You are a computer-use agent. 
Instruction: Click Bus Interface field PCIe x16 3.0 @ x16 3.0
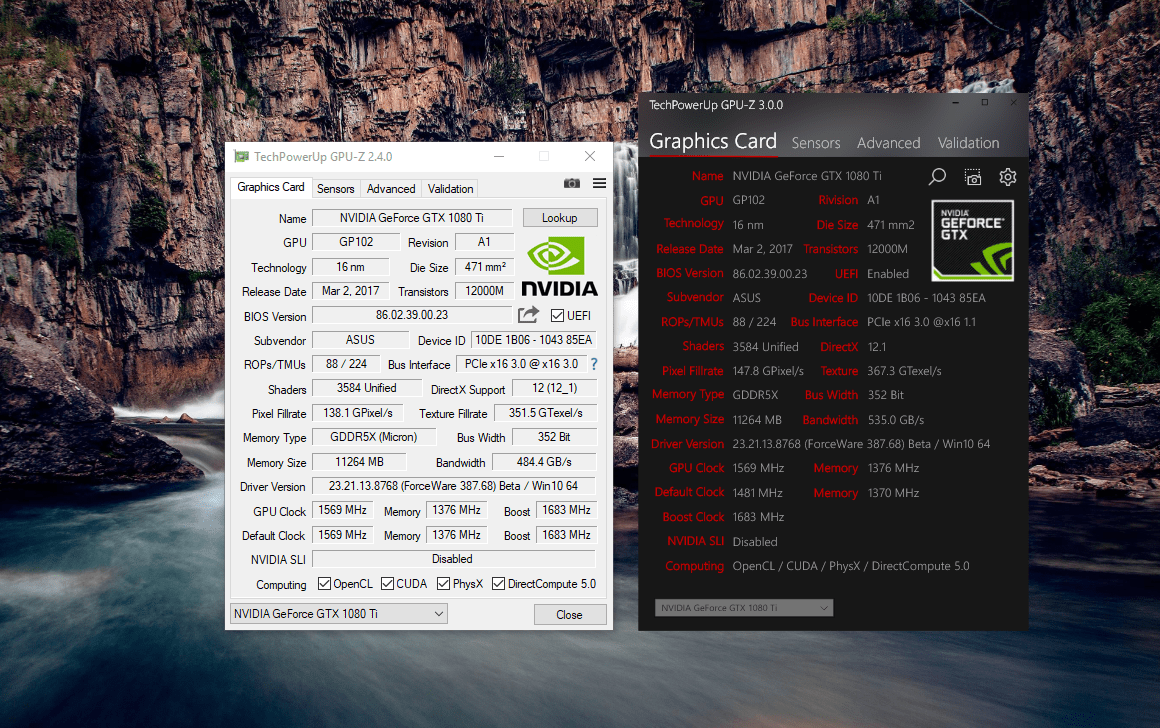tap(522, 364)
